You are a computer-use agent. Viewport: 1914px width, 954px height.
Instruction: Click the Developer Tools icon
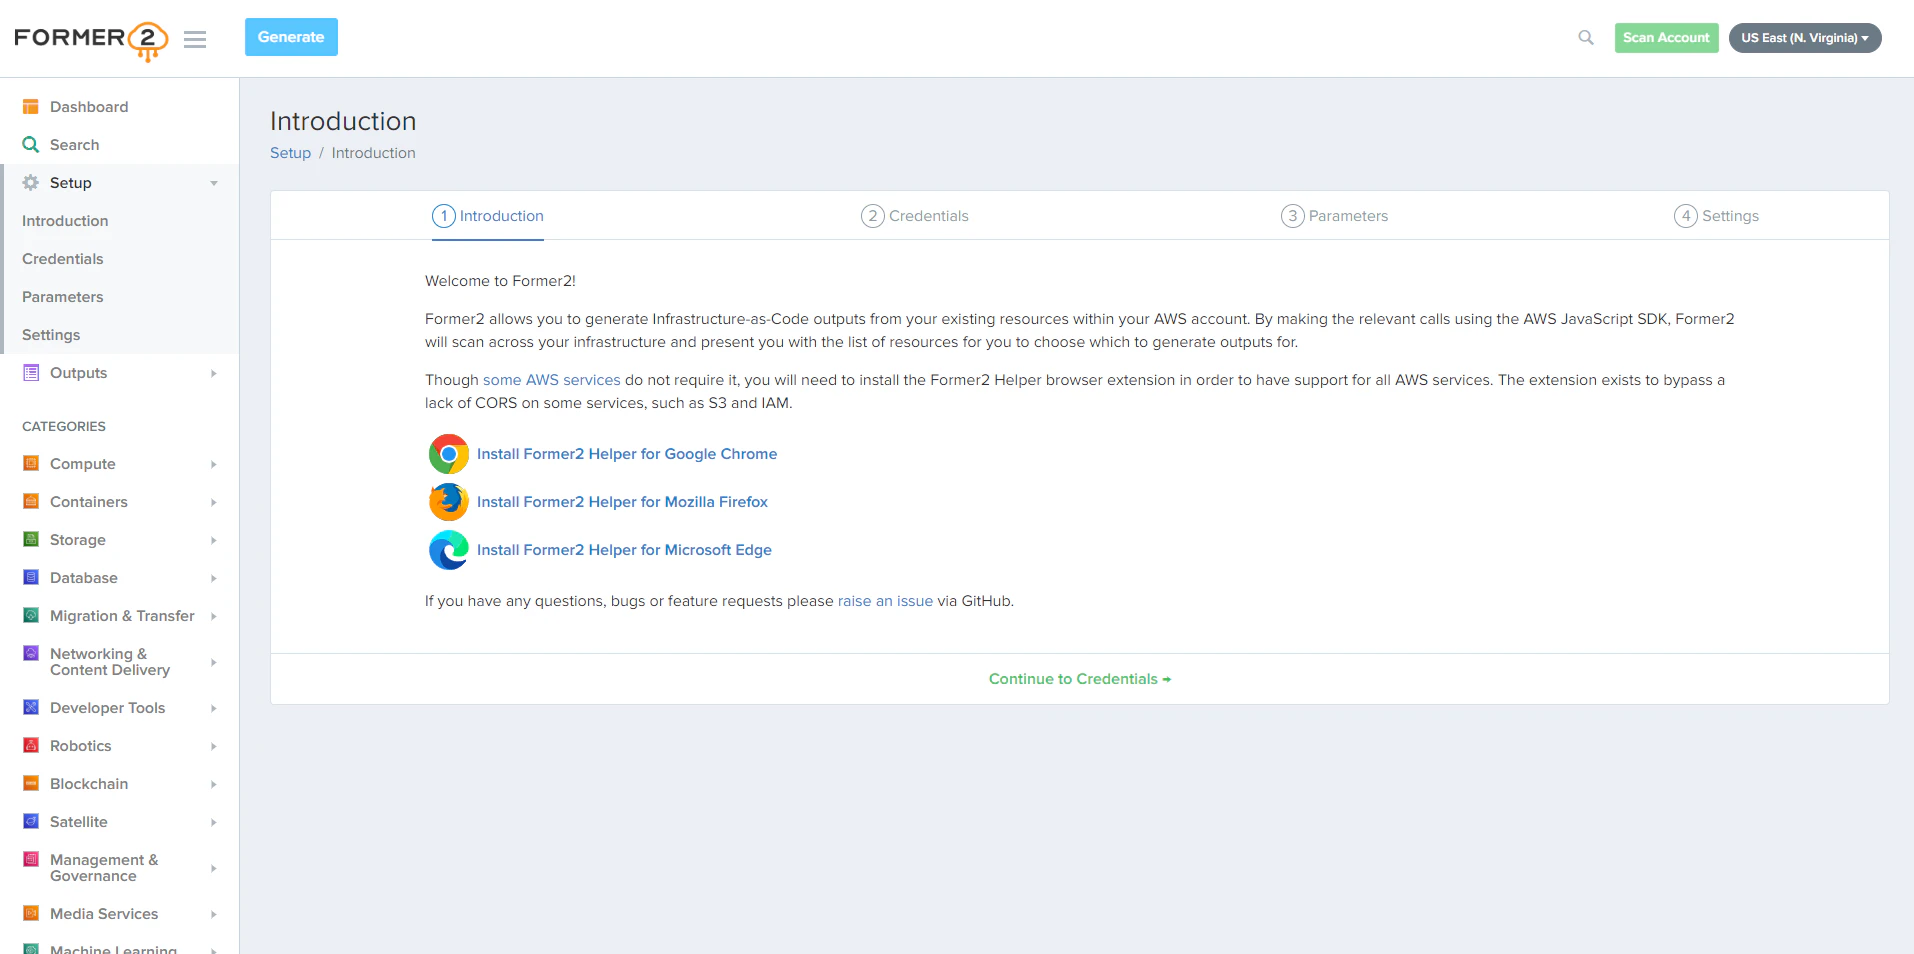click(x=31, y=708)
